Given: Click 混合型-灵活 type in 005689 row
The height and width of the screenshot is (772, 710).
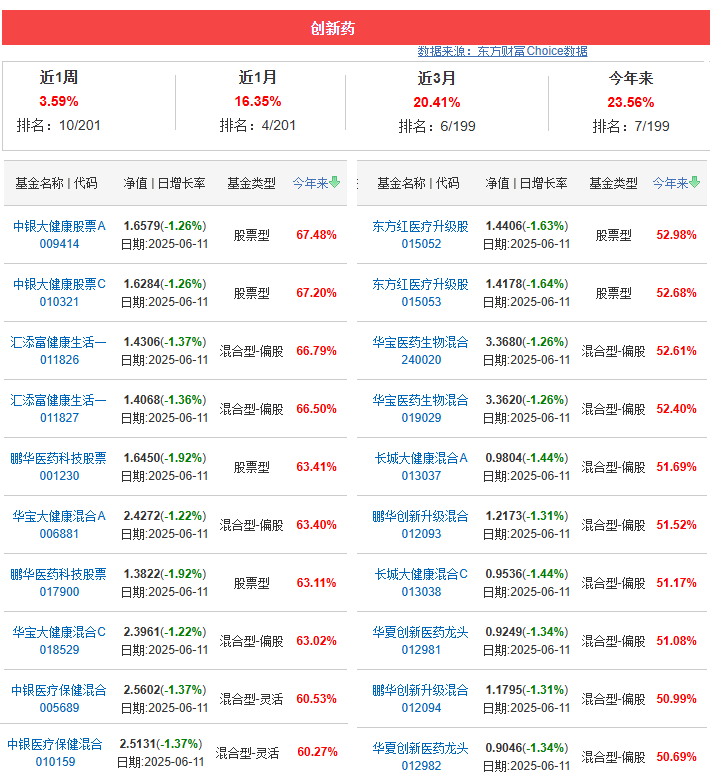Looking at the screenshot, I should 251,699.
